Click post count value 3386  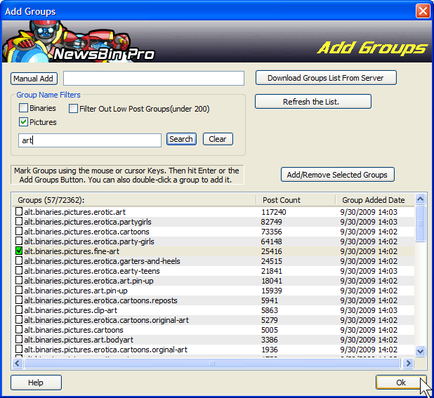tap(269, 340)
